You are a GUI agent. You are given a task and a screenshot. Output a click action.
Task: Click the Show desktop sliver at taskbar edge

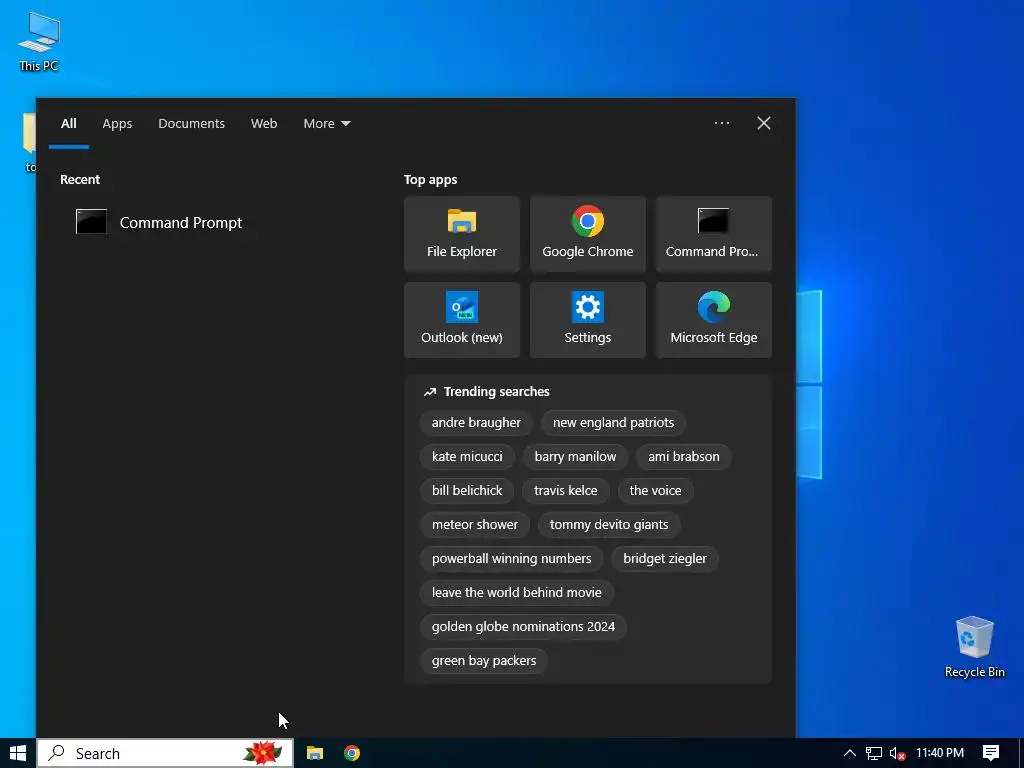[x=1021, y=753]
